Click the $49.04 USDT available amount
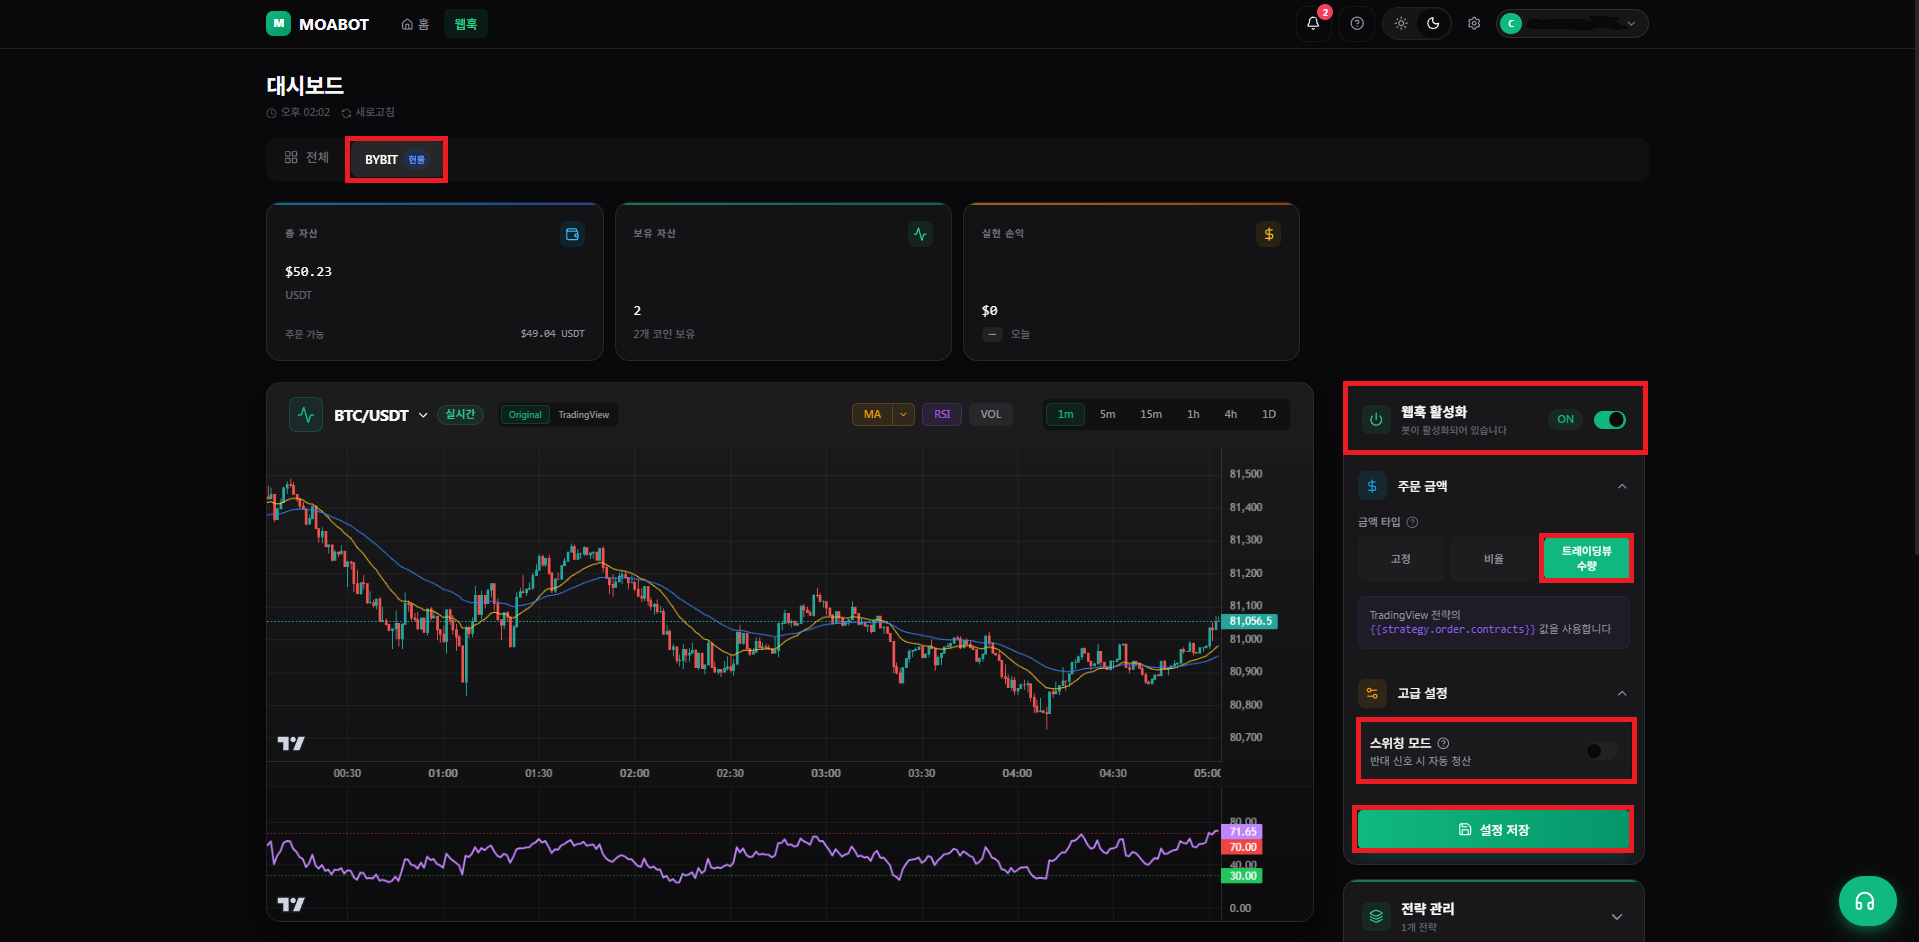 click(552, 334)
